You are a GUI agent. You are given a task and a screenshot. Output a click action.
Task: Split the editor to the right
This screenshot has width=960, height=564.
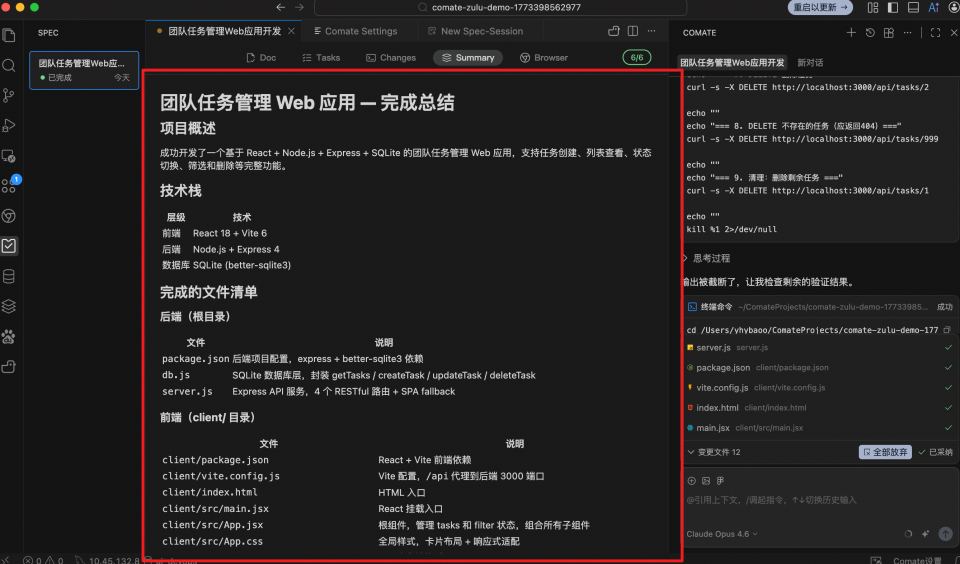click(x=633, y=31)
